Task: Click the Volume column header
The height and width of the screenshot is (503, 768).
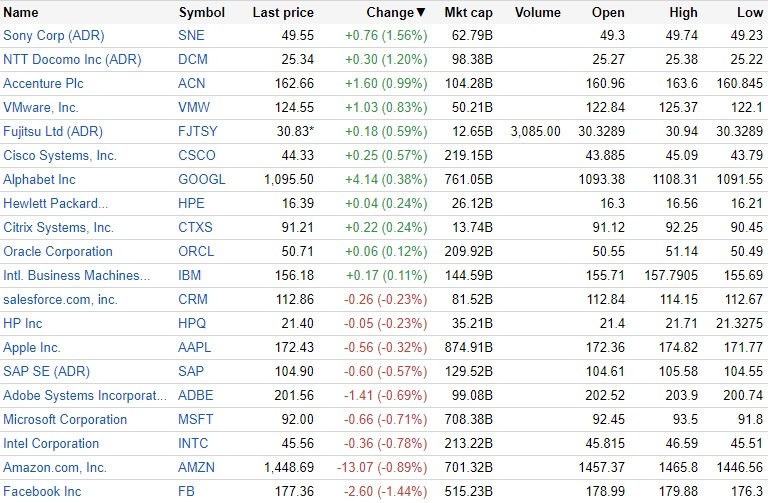Action: pos(537,13)
